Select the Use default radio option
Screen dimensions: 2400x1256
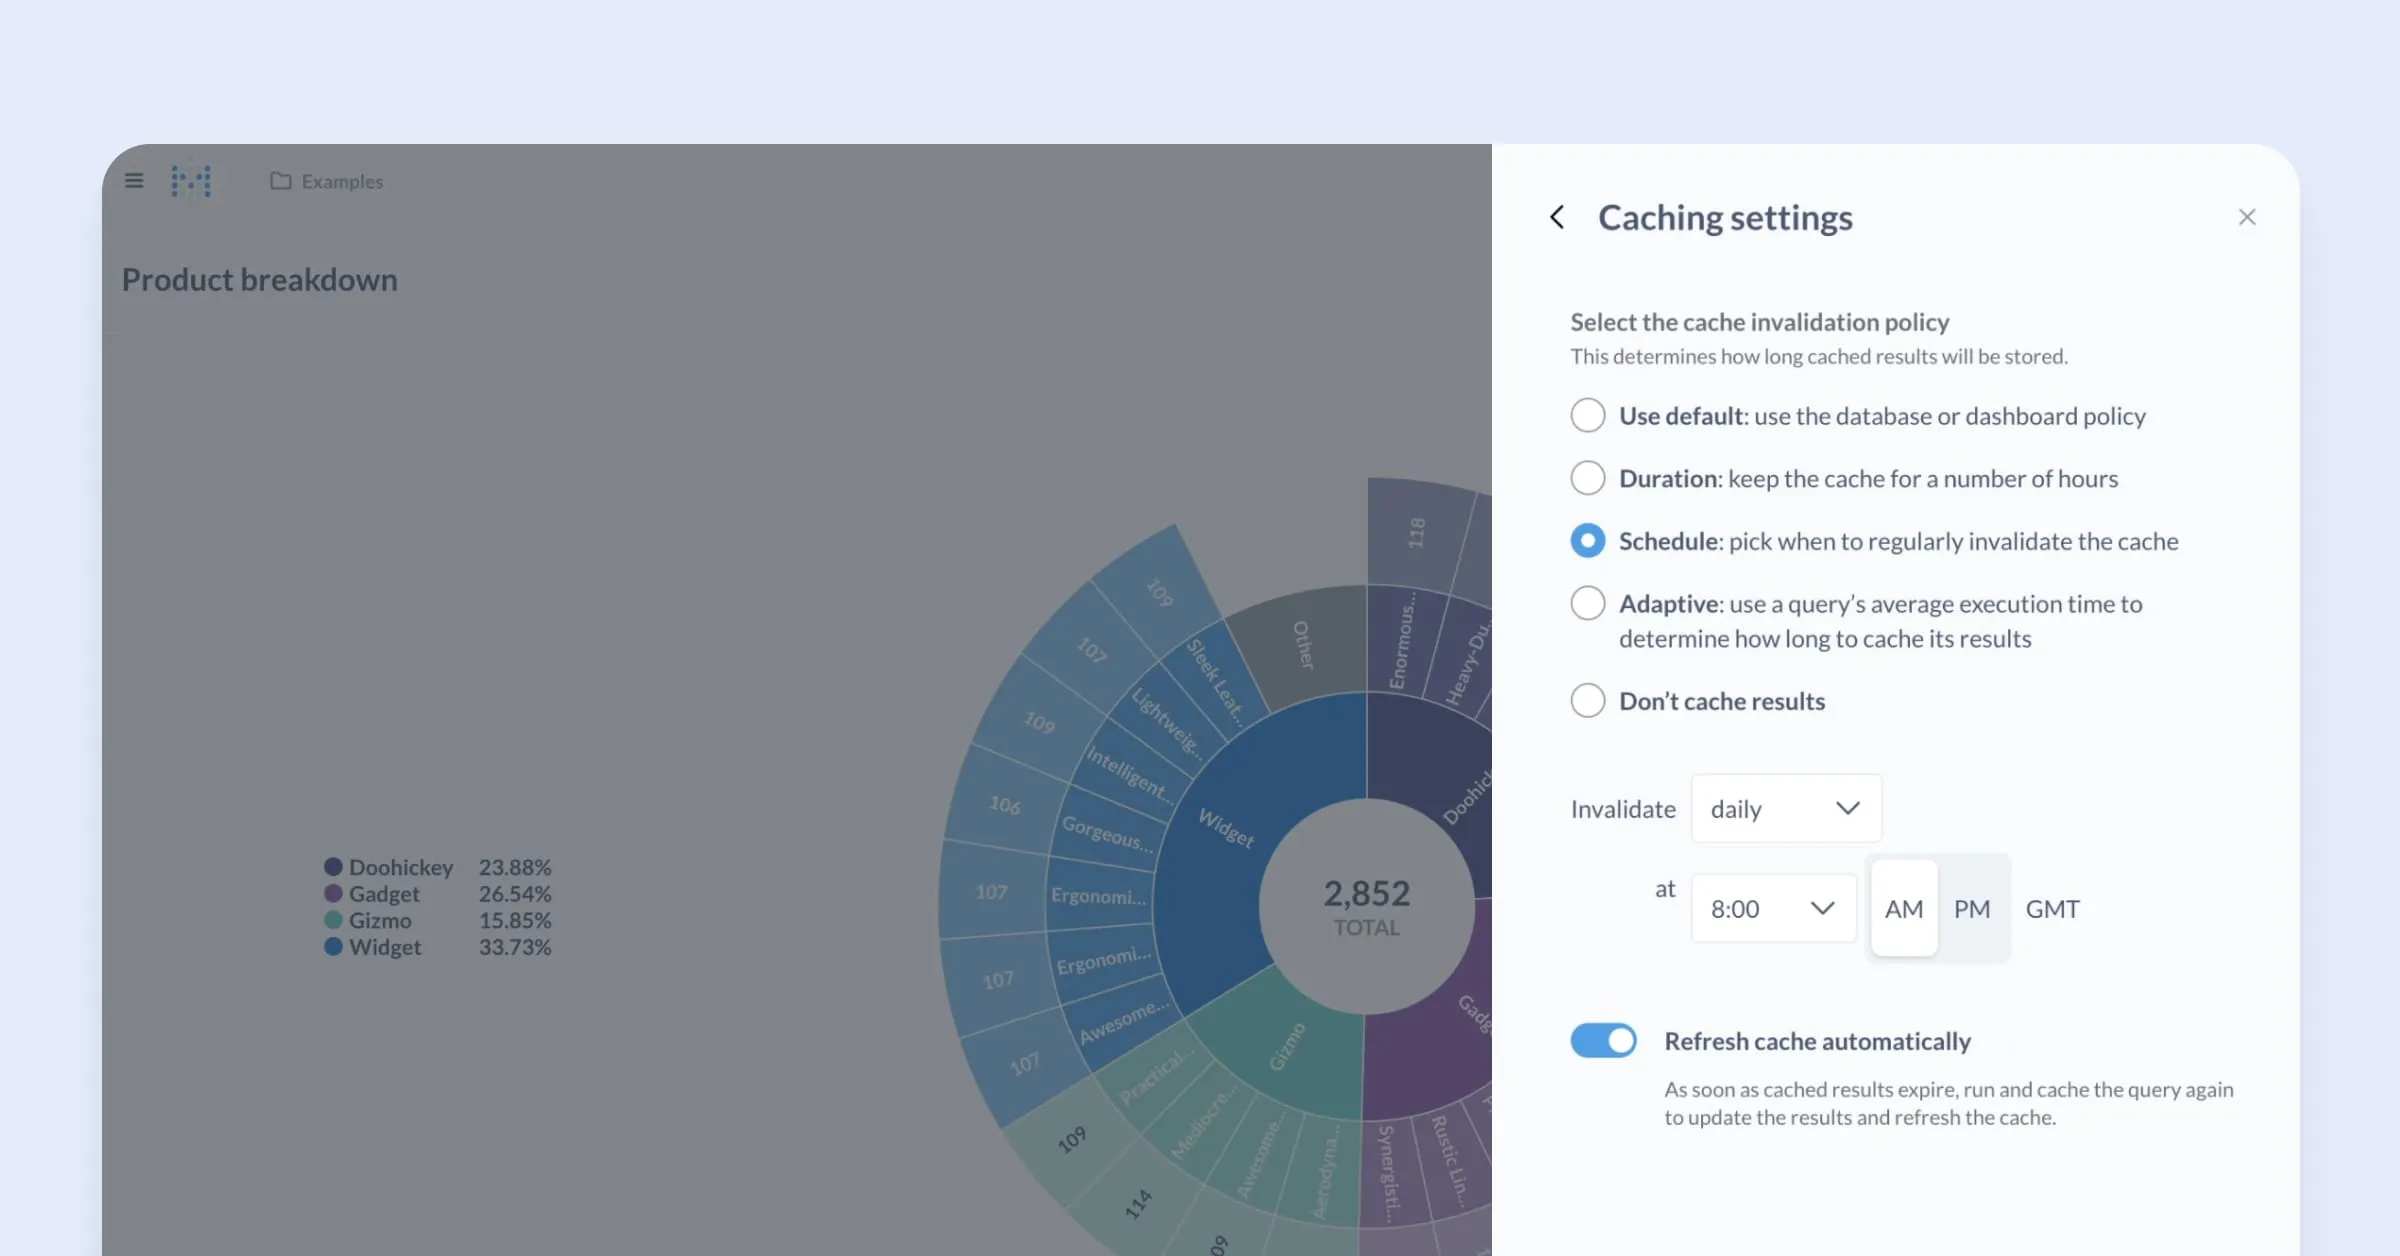point(1587,415)
